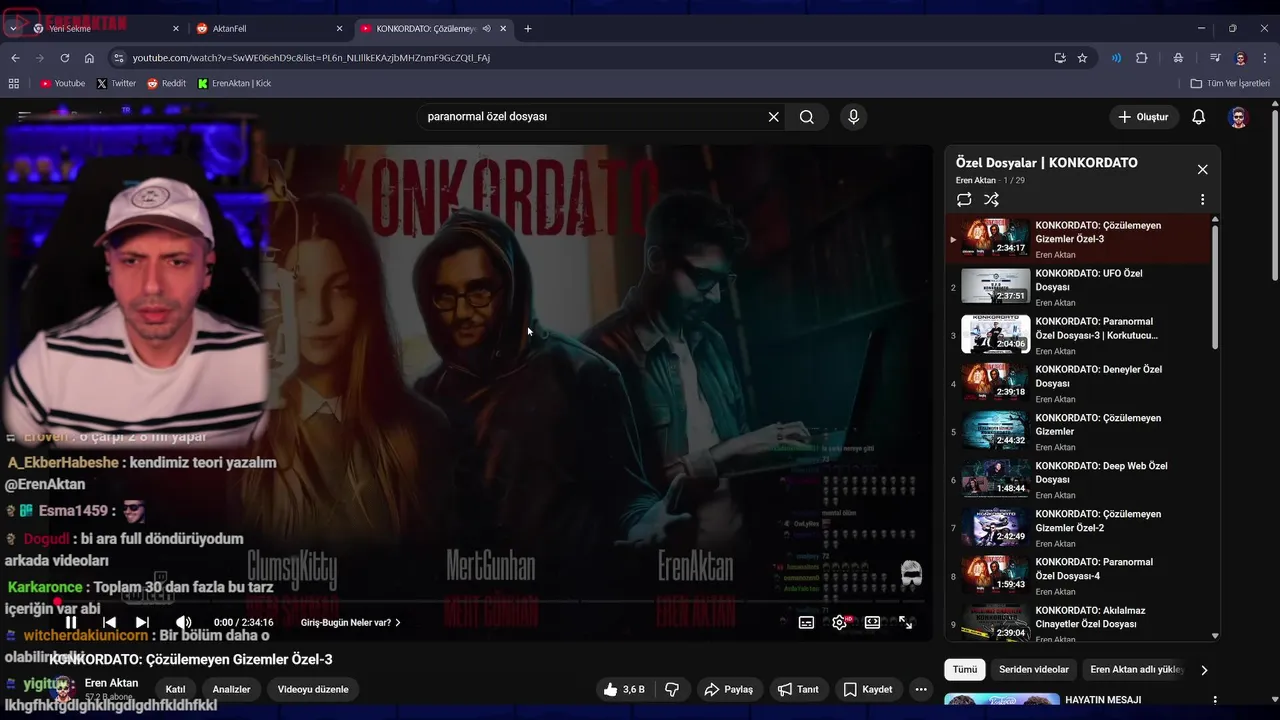This screenshot has height=720, width=1280.
Task: Open playlist three-dot options menu
Action: (x=1202, y=200)
